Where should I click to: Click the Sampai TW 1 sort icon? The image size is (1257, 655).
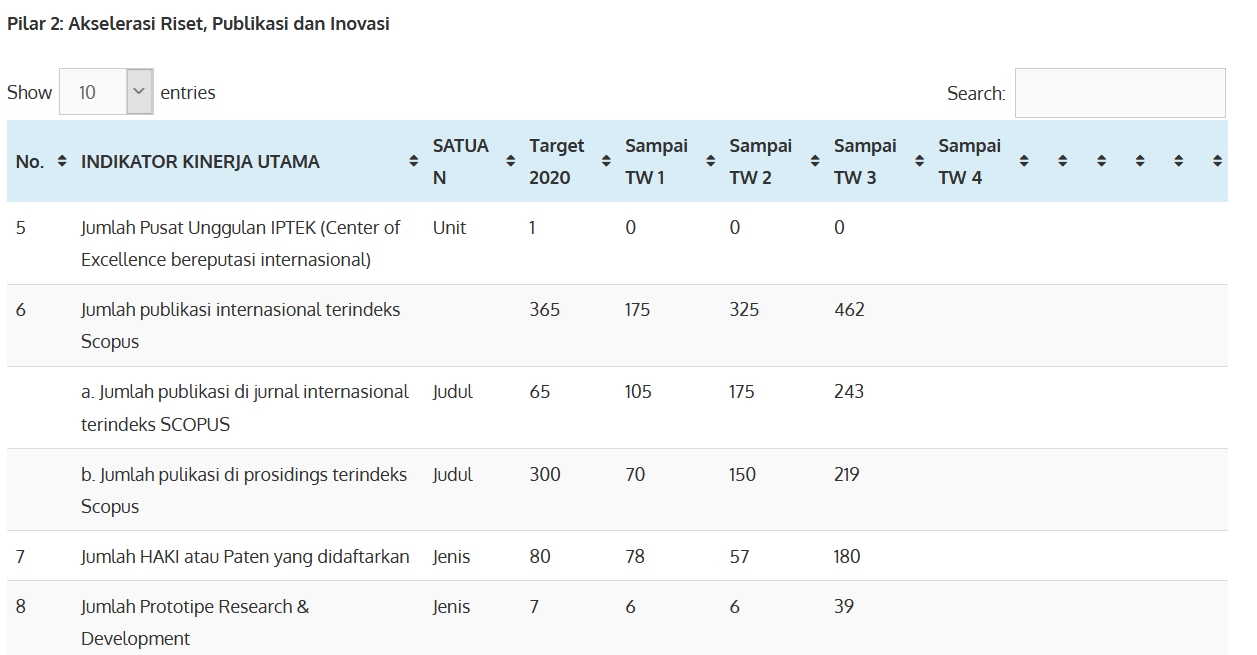[x=710, y=161]
